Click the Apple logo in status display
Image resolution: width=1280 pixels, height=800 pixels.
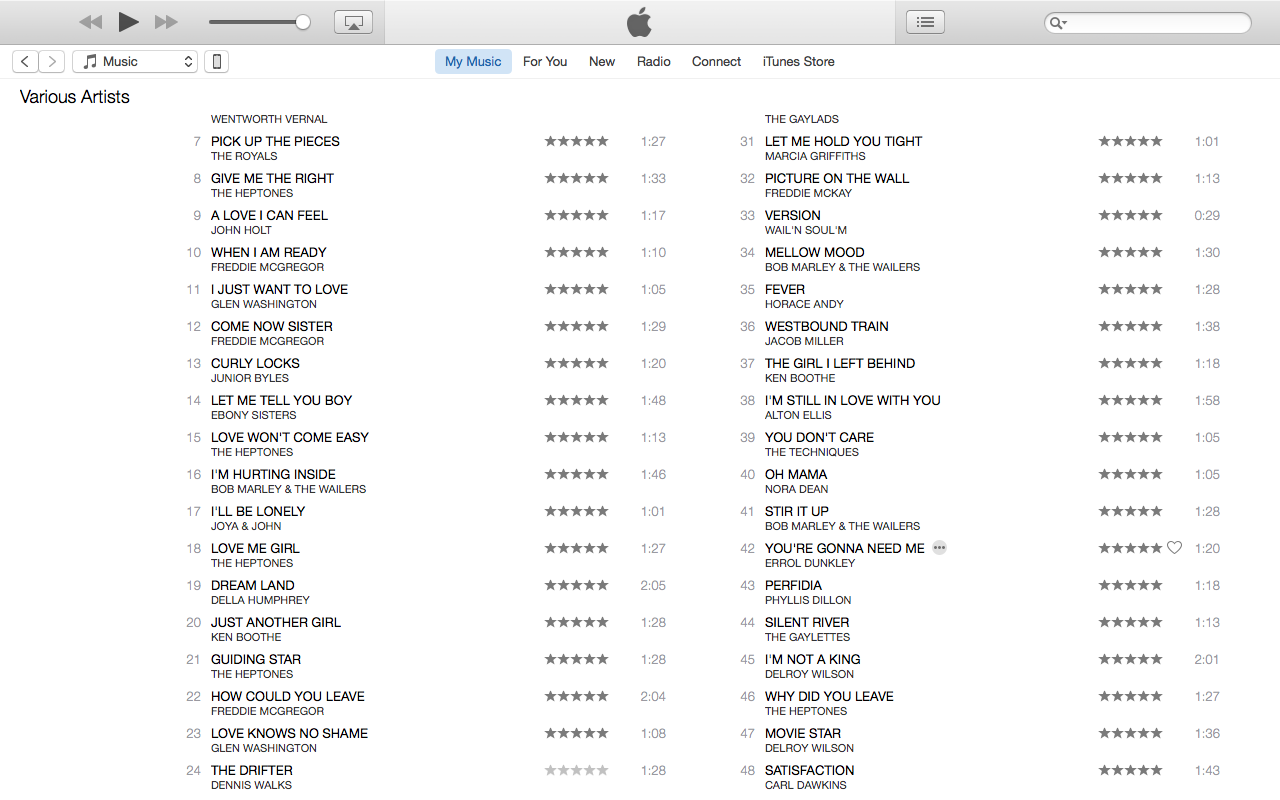click(639, 22)
